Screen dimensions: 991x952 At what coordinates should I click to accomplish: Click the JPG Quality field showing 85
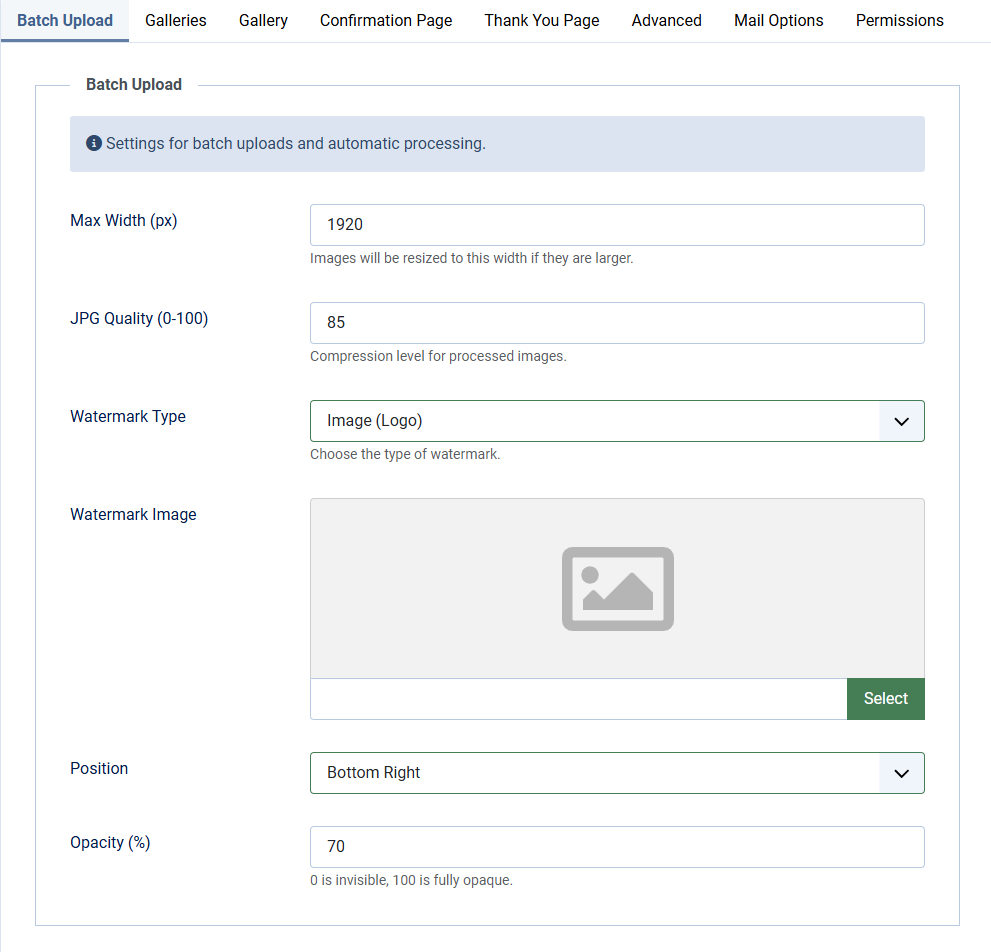click(x=617, y=323)
